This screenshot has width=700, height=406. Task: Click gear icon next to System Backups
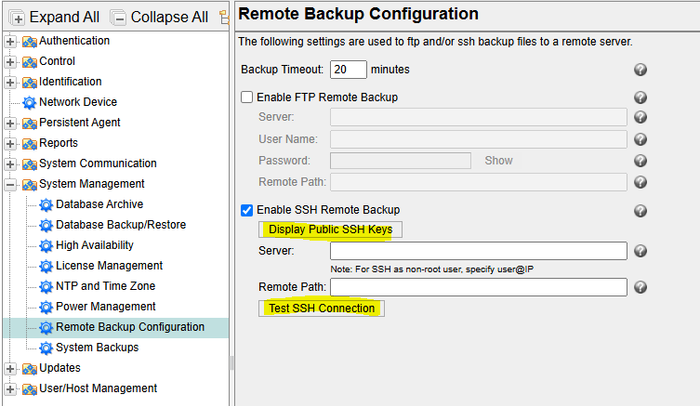46,348
